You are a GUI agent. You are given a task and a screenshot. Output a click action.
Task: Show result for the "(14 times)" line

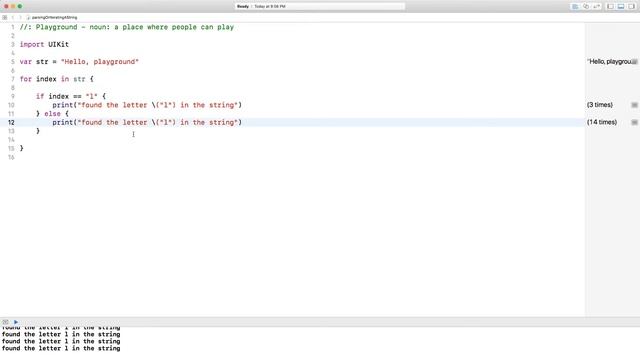[634, 122]
